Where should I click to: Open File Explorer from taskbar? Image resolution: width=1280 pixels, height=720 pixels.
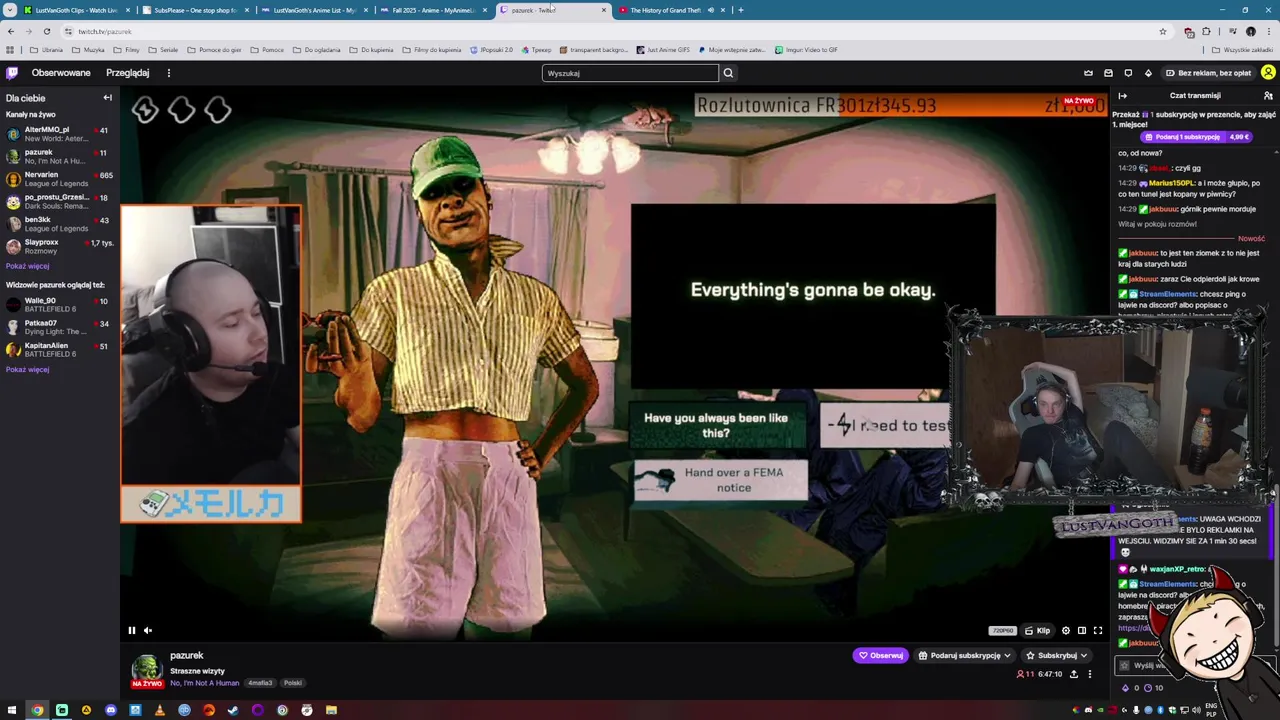pyautogui.click(x=331, y=710)
